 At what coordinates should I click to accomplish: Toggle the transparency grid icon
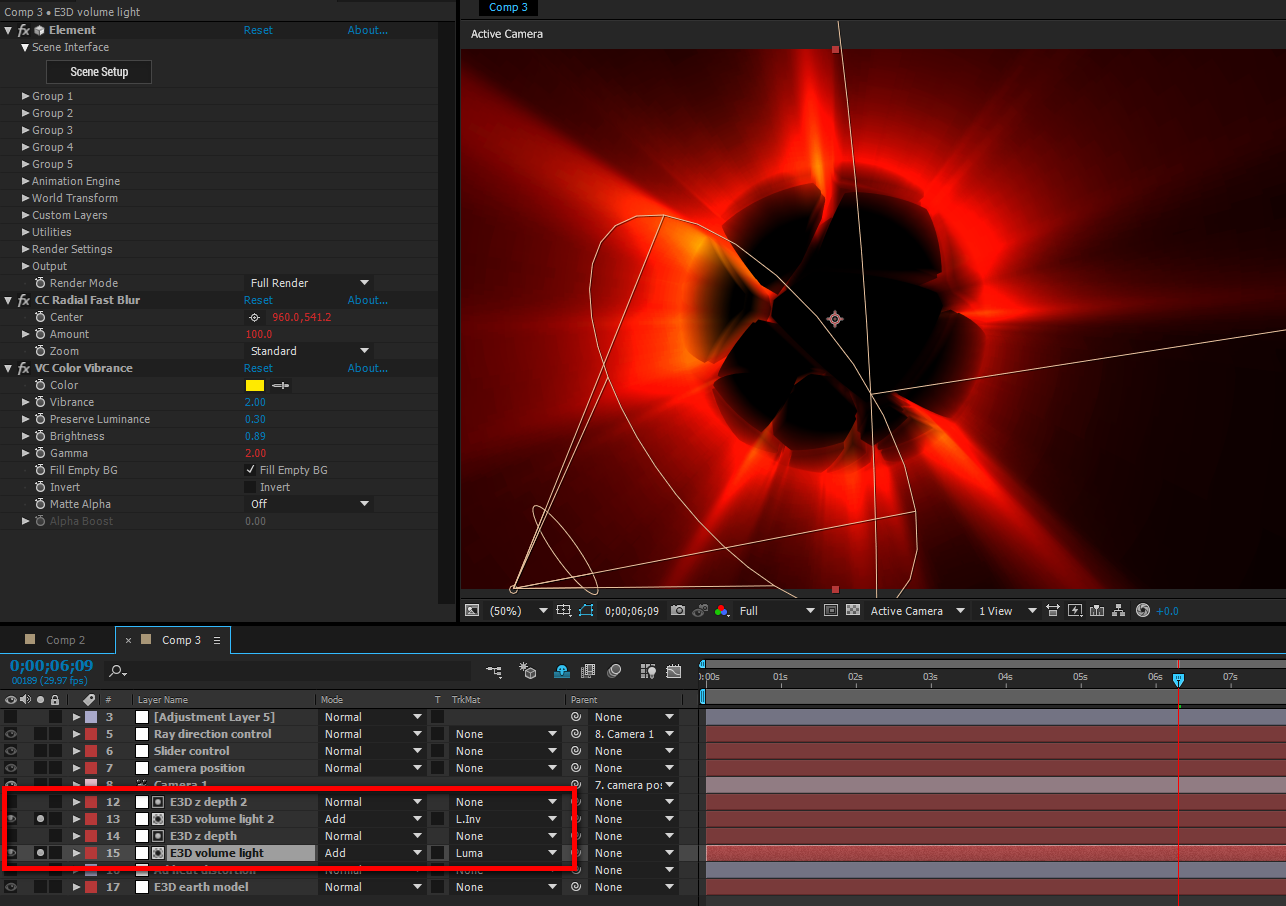click(853, 610)
